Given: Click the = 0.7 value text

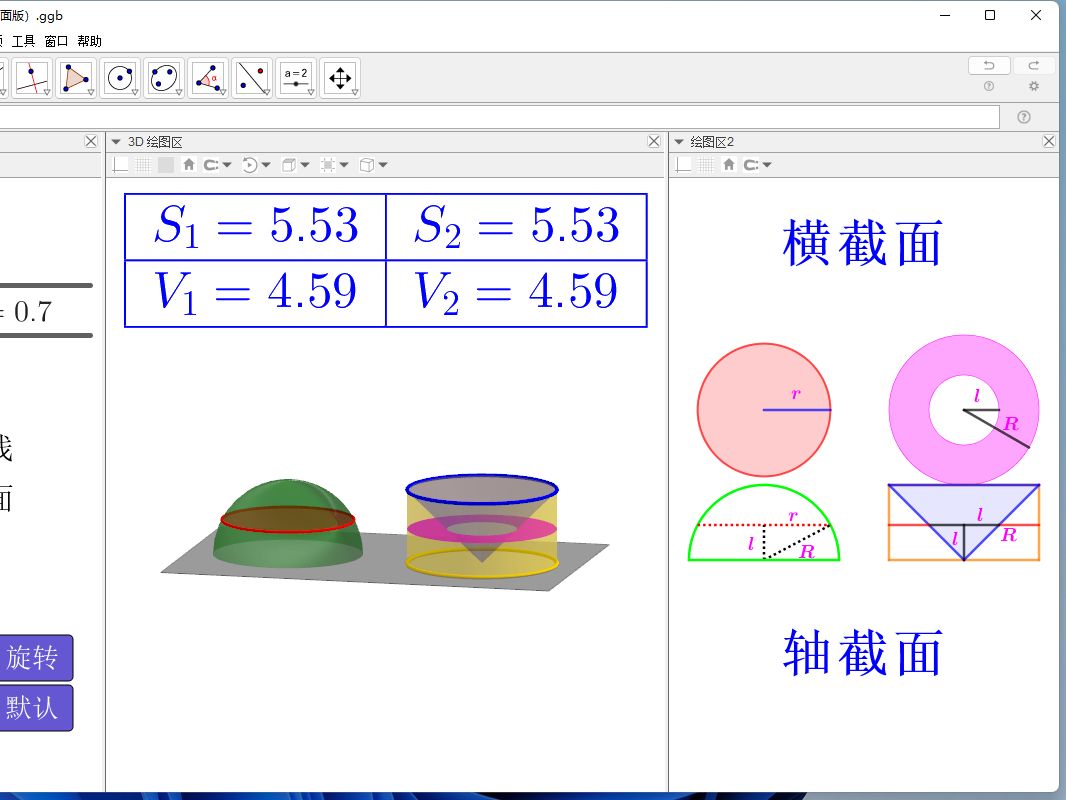Looking at the screenshot, I should [26, 313].
